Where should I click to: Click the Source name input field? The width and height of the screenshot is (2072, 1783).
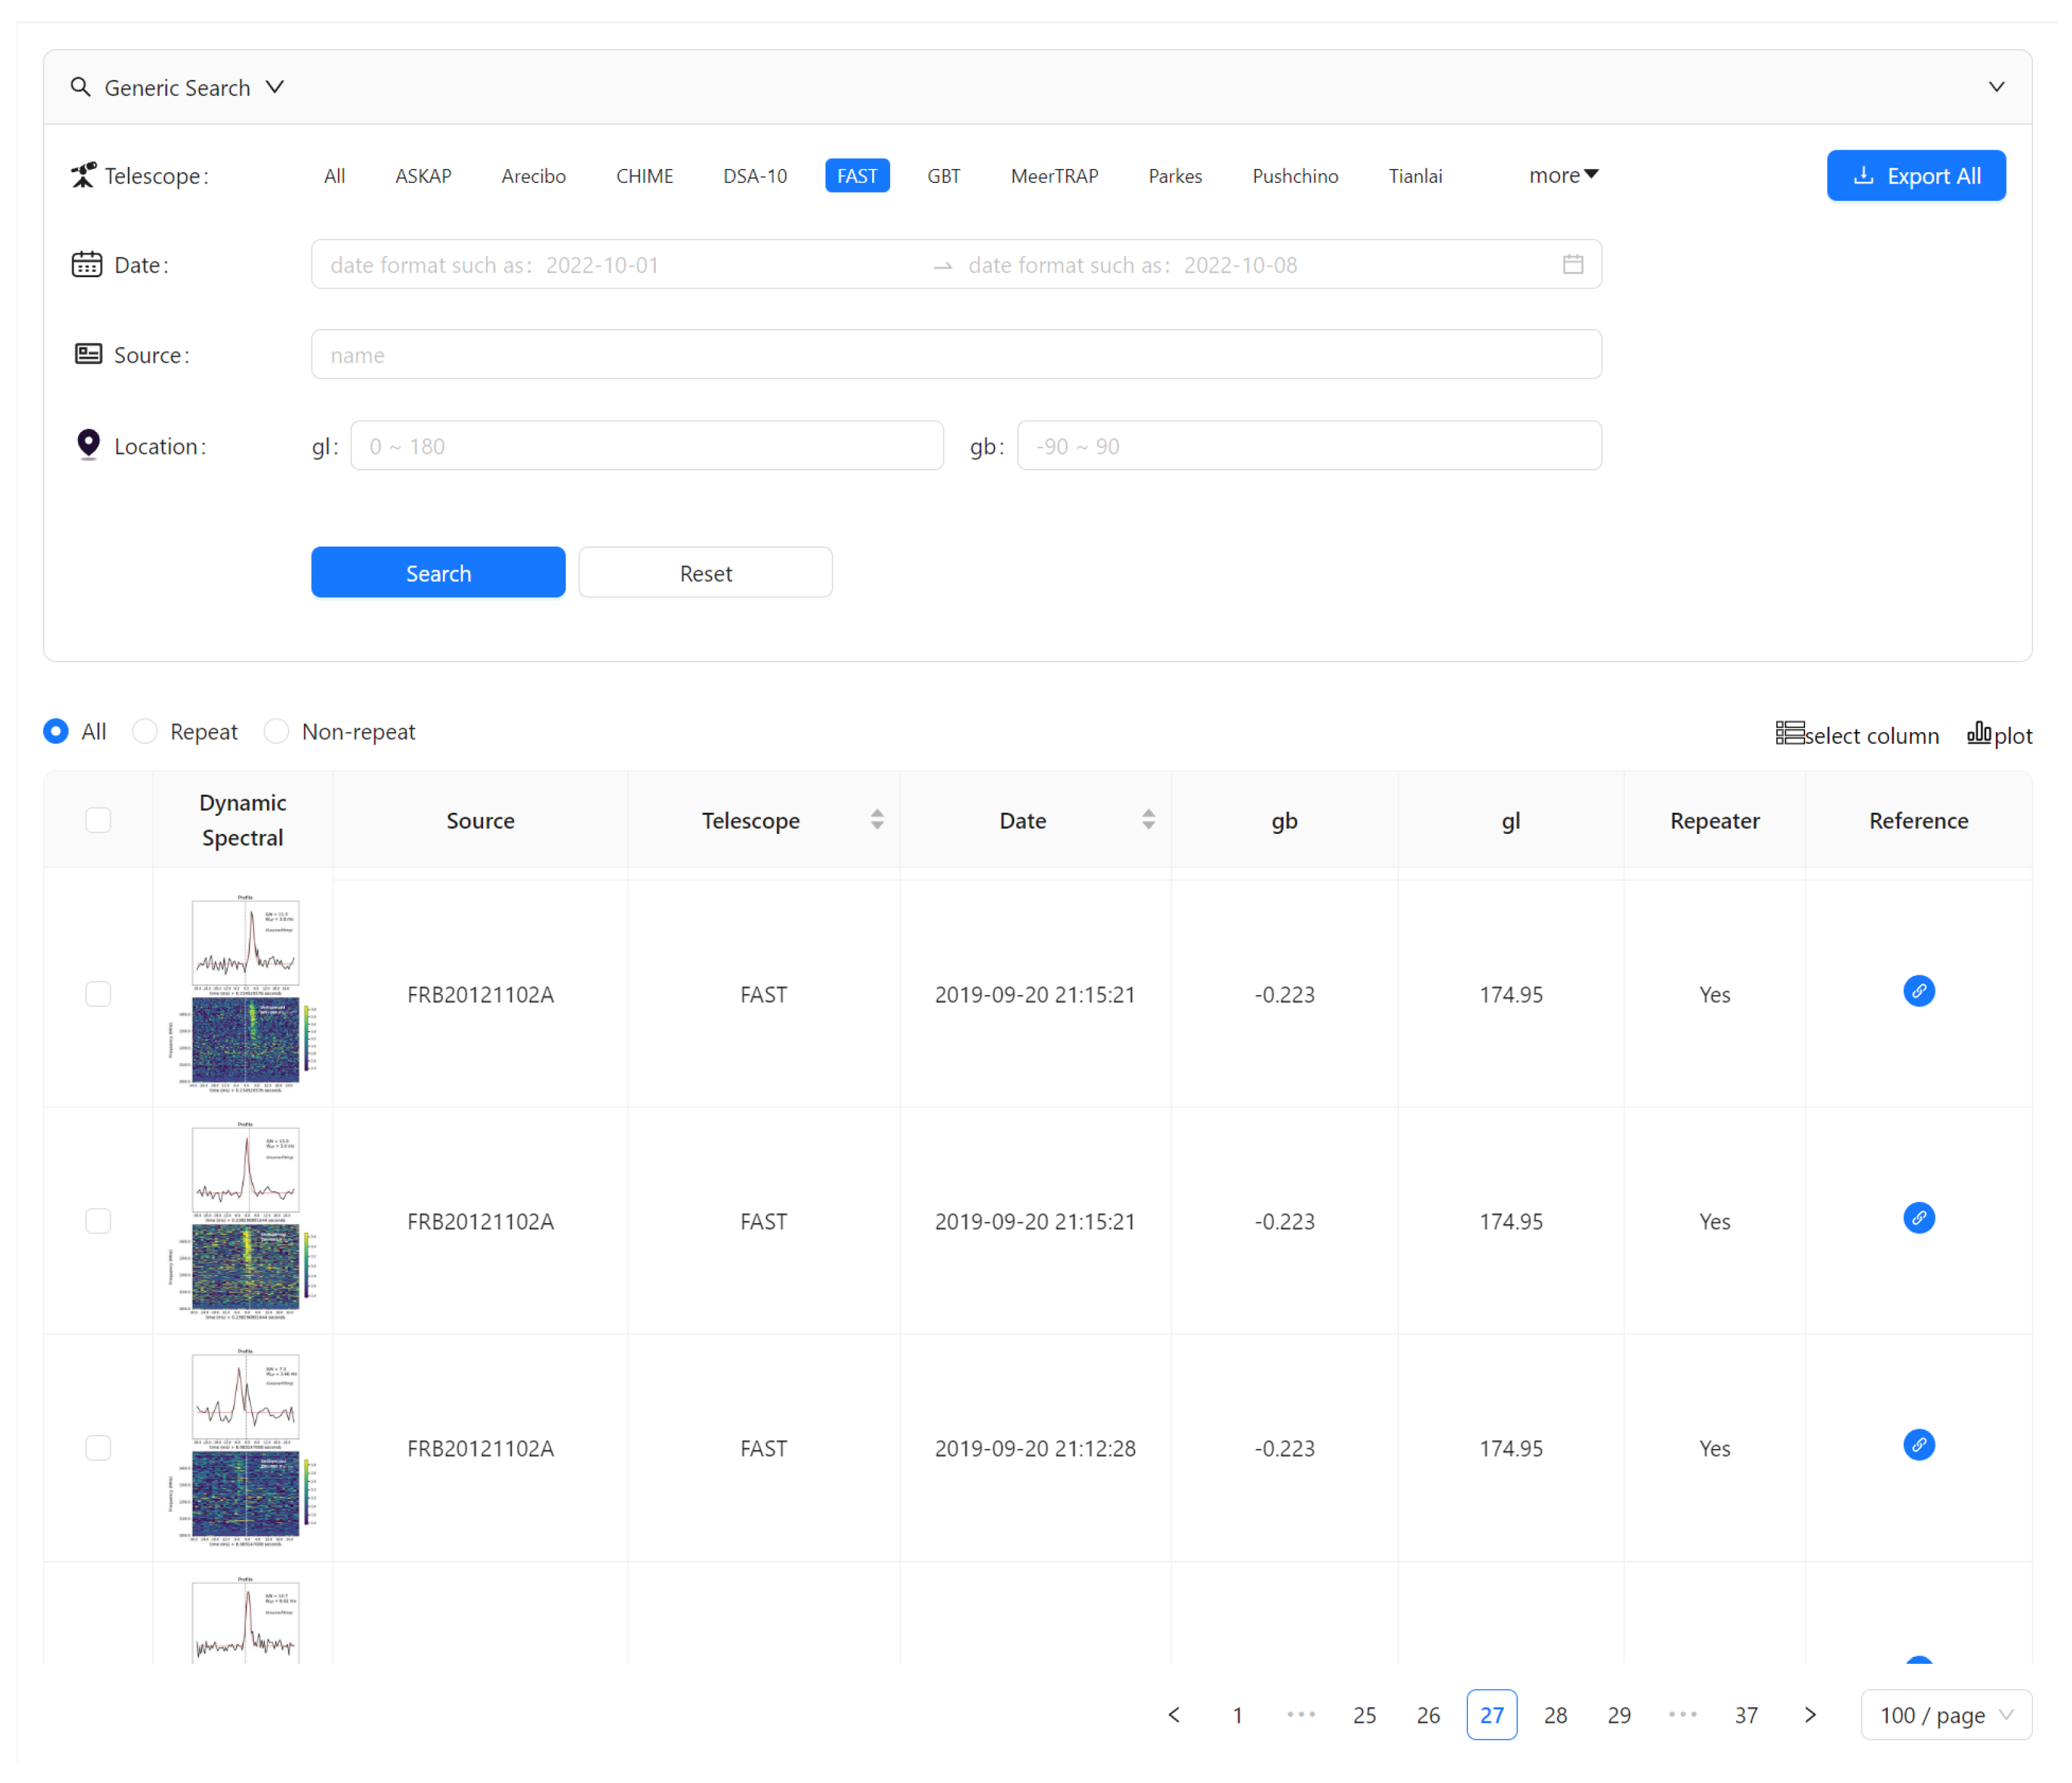coord(955,354)
